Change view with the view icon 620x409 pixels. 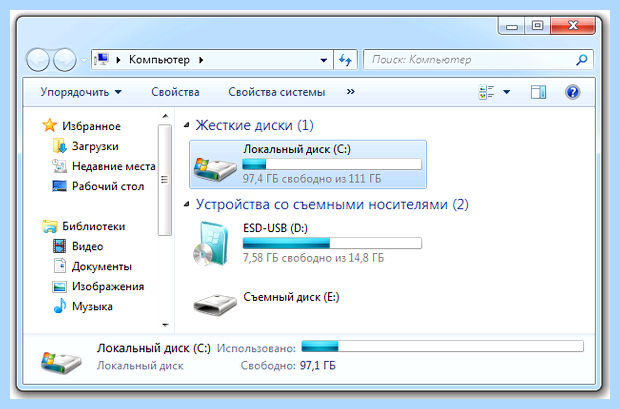coord(486,92)
